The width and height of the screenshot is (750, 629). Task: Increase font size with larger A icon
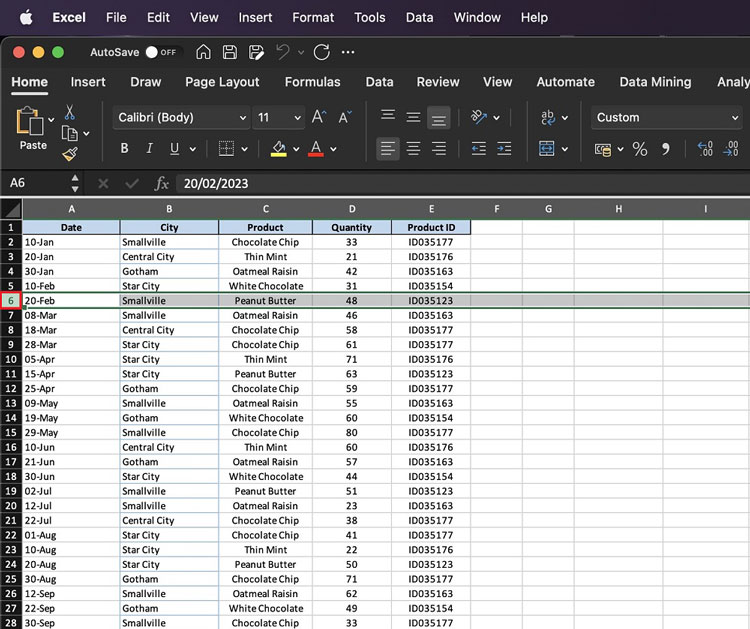coord(319,117)
